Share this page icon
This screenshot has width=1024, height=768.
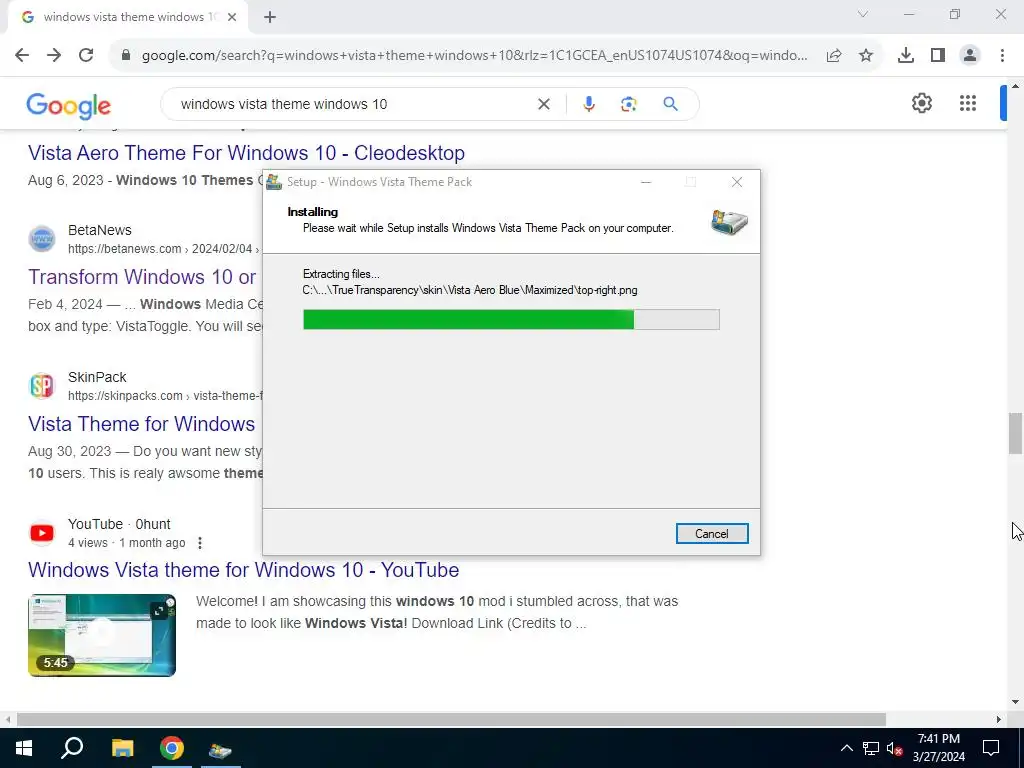834,56
